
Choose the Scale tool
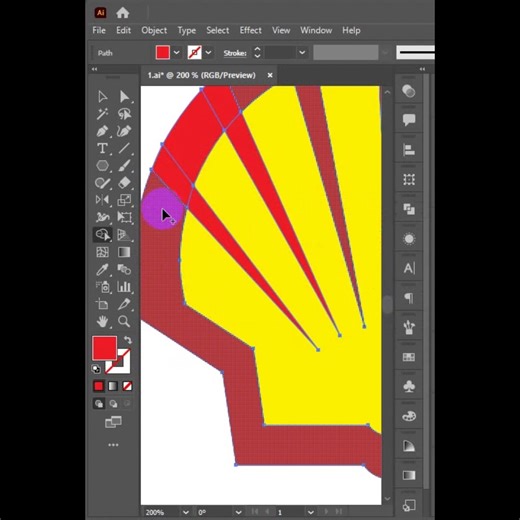124,200
